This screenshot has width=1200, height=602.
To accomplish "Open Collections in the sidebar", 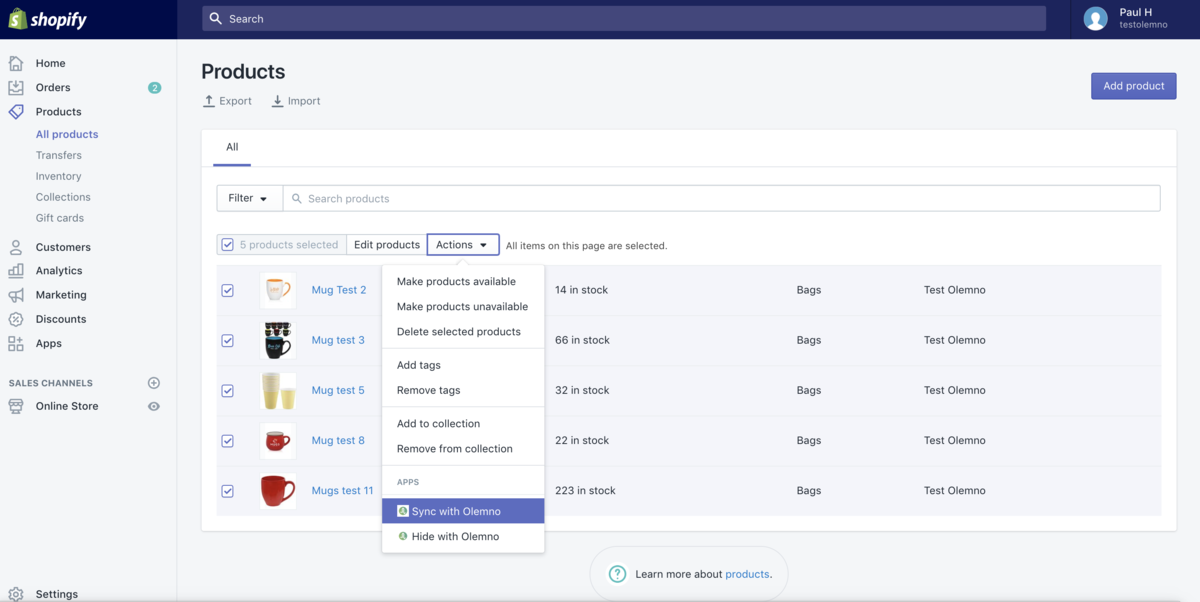I will coord(63,197).
